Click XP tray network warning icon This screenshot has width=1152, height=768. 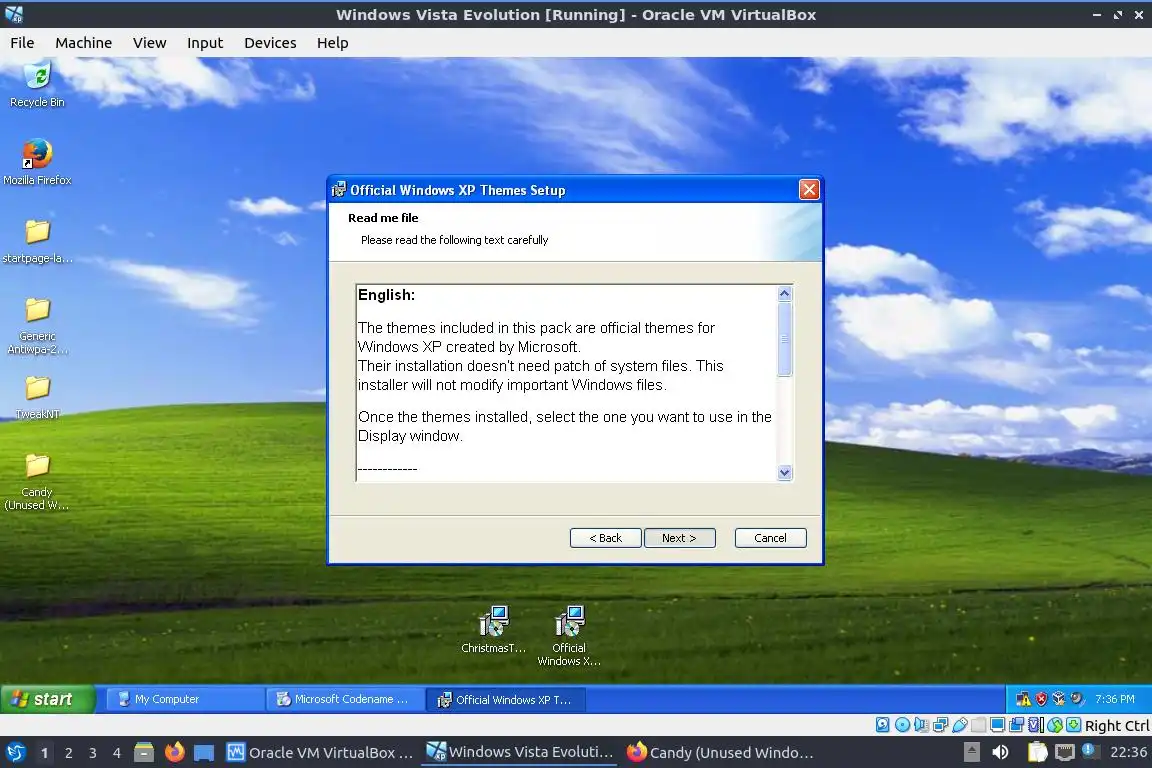1023,699
